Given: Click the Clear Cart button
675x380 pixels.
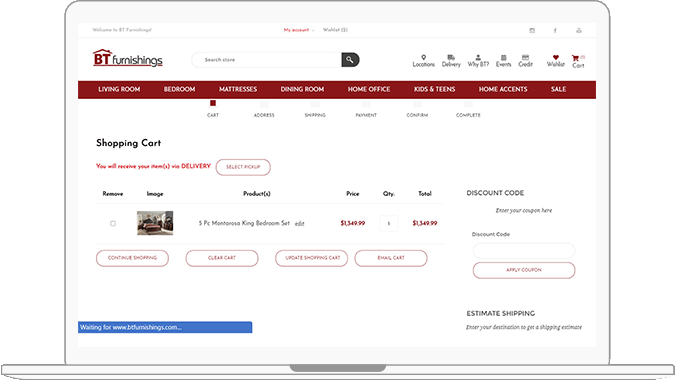Looking at the screenshot, I should pyautogui.click(x=222, y=258).
